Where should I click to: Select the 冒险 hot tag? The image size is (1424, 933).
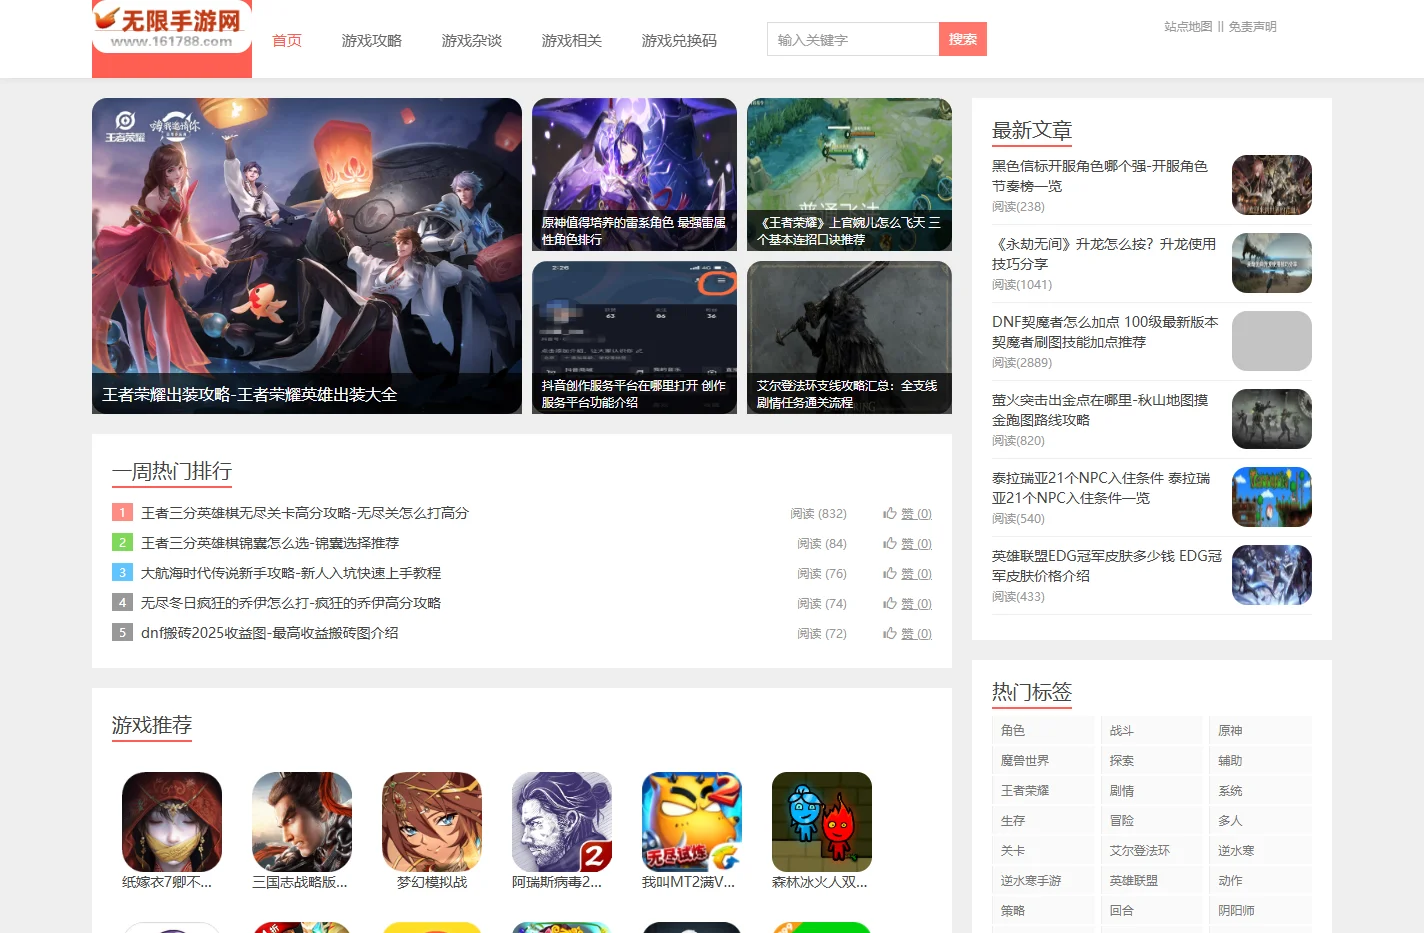pyautogui.click(x=1152, y=821)
